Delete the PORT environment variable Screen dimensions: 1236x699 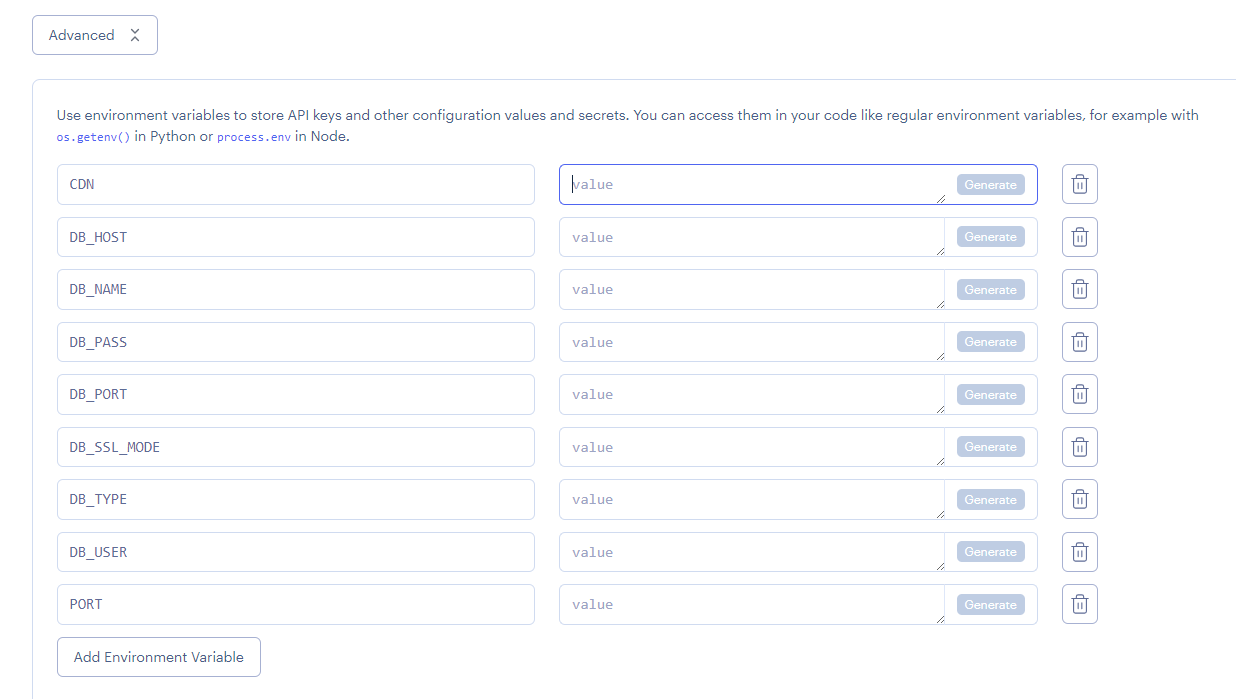coord(1079,604)
